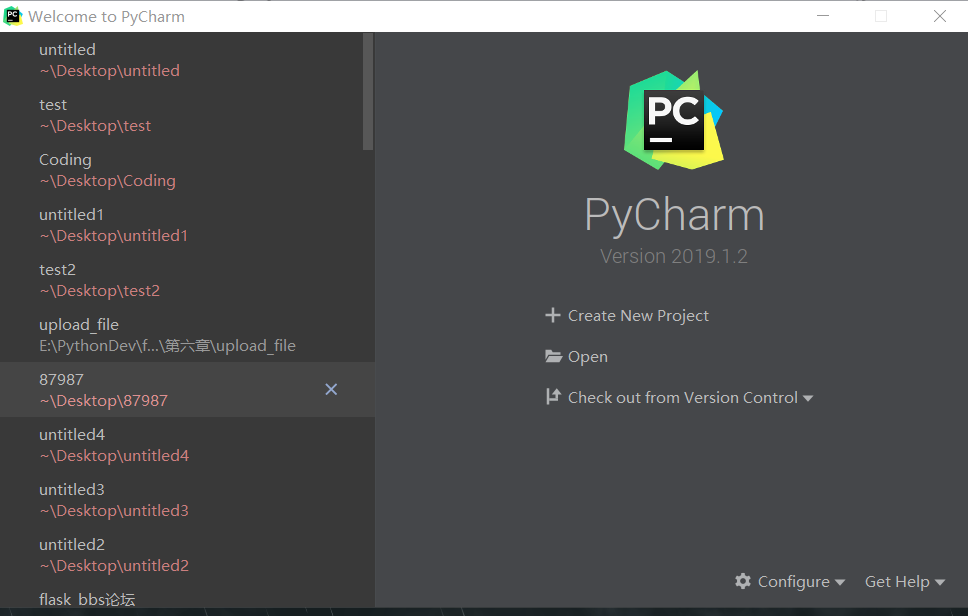Click the PyCharm logo above the version text

(674, 118)
